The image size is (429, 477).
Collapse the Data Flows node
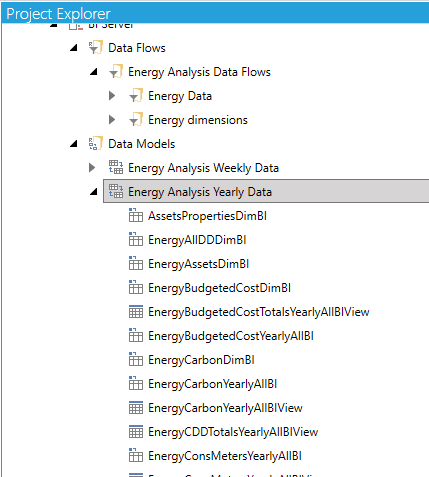click(74, 48)
